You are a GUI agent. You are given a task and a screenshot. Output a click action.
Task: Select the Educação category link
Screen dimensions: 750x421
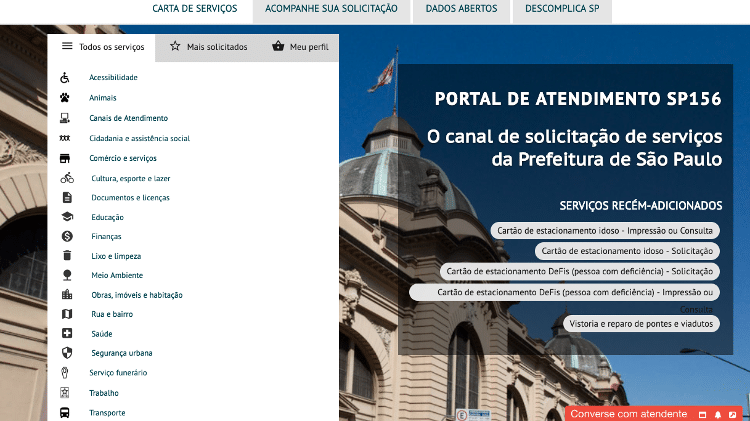(108, 217)
